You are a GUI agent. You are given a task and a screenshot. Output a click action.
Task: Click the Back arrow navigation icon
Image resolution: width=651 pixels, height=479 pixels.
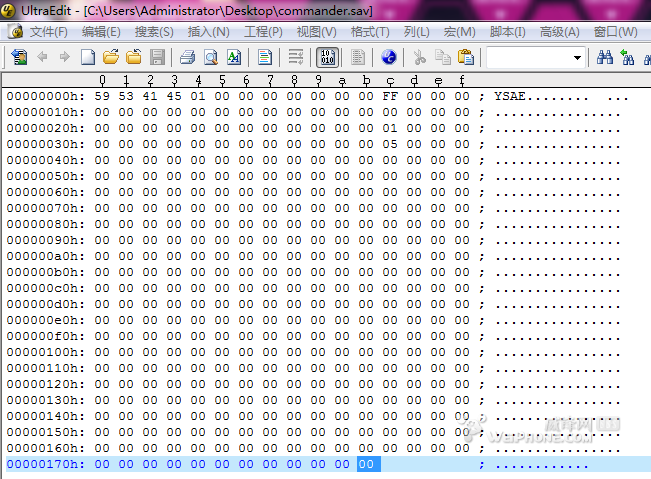click(x=42, y=57)
